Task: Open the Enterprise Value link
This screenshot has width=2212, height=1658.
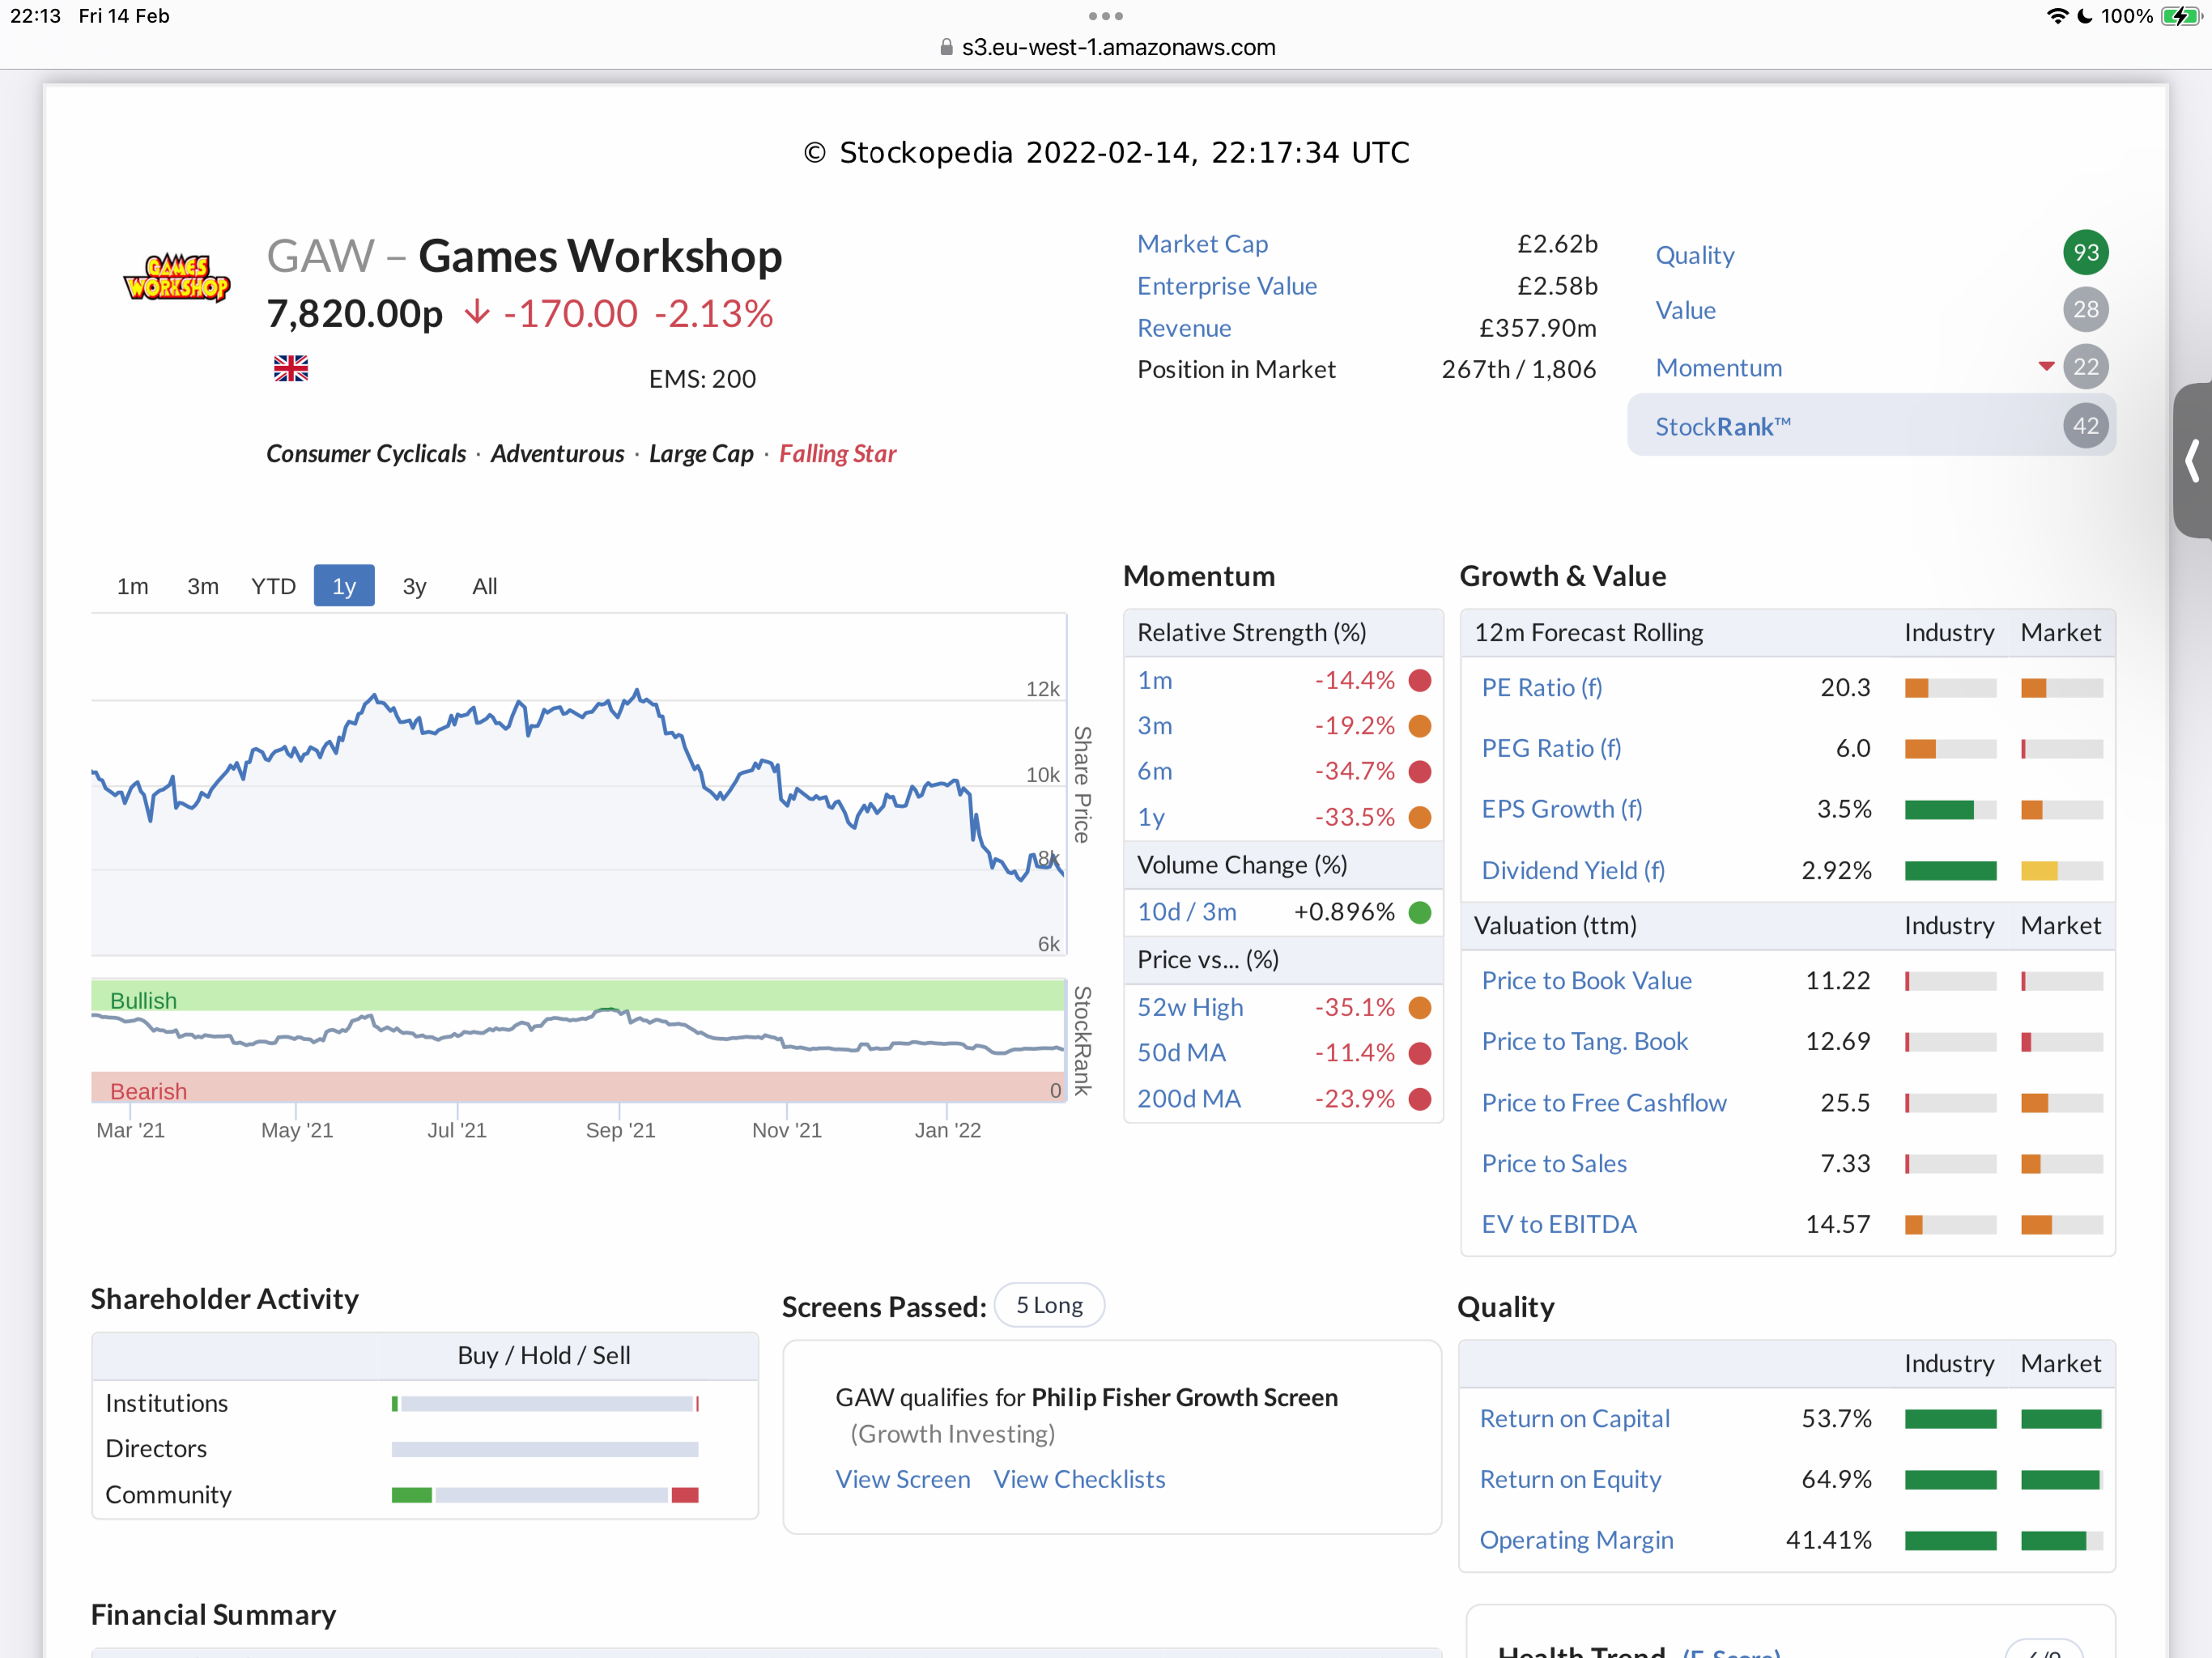Action: [x=1227, y=286]
